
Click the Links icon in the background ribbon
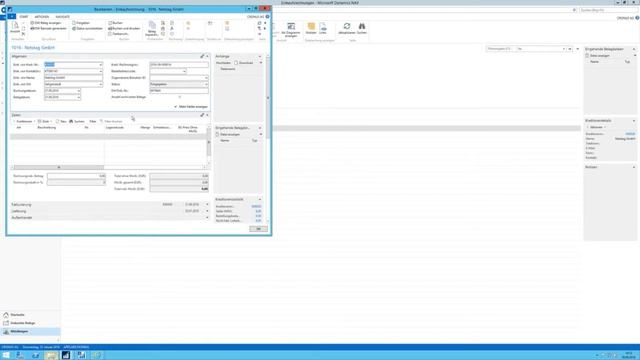(x=323, y=29)
